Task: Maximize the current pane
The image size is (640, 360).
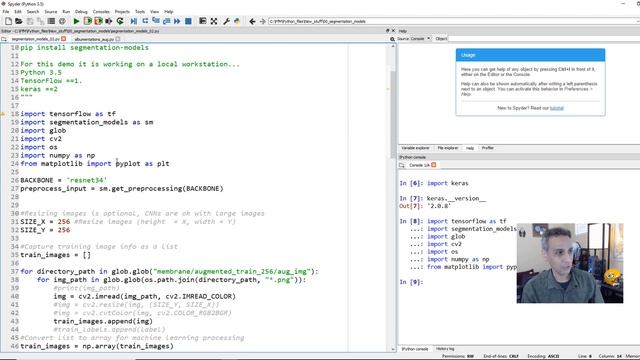Action: (x=202, y=21)
